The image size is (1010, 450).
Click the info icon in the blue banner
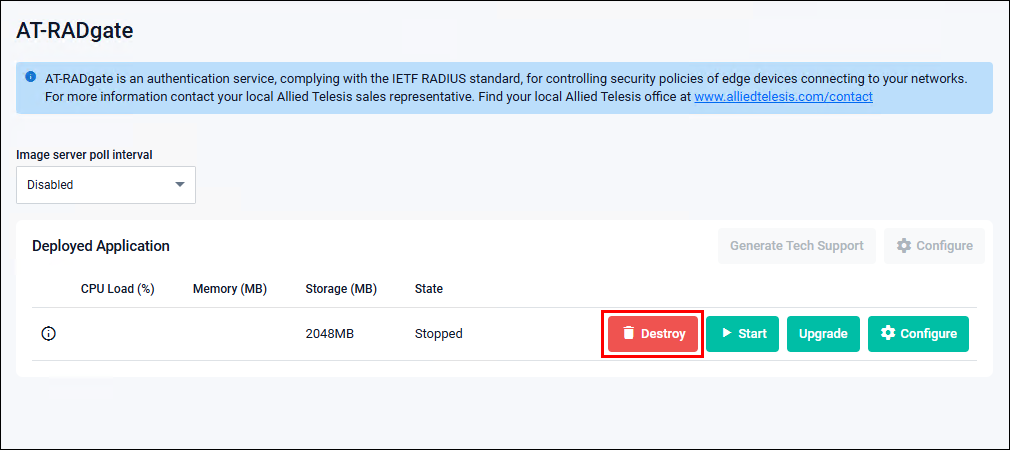[31, 77]
